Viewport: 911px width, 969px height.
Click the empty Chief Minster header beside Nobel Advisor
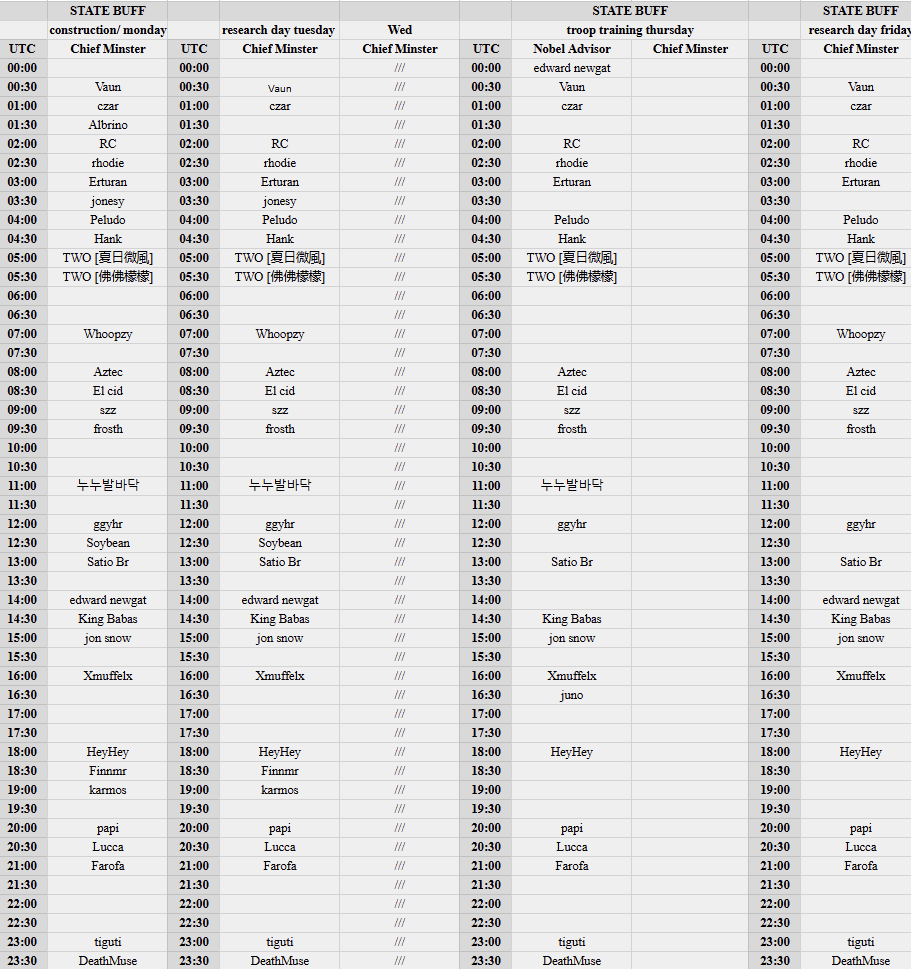pyautogui.click(x=690, y=49)
